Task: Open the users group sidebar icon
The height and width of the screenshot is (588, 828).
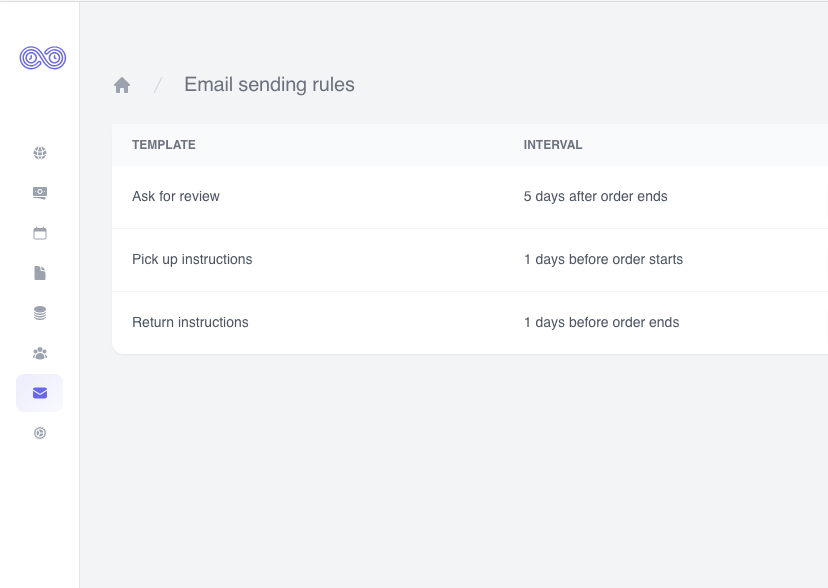Action: [40, 353]
